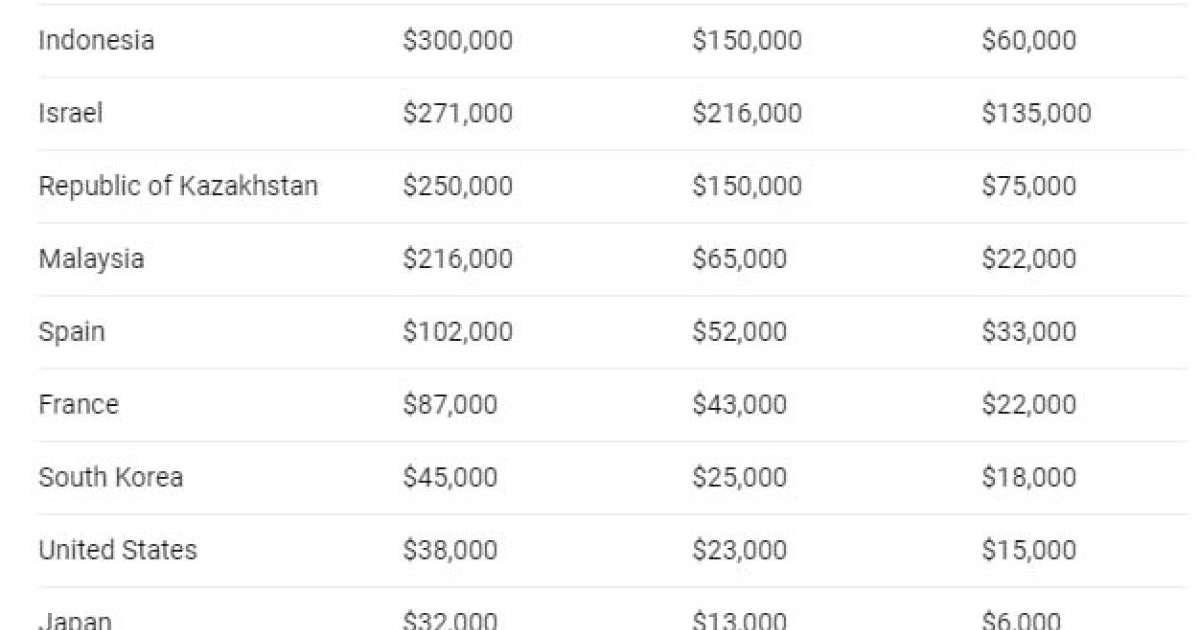1200x630 pixels.
Task: Select the $15,000 amount for United States
Action: (1028, 550)
